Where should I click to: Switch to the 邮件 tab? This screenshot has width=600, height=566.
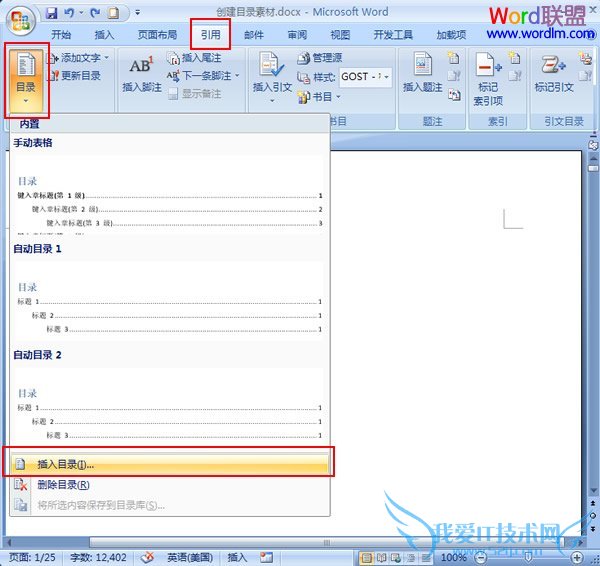pos(254,35)
